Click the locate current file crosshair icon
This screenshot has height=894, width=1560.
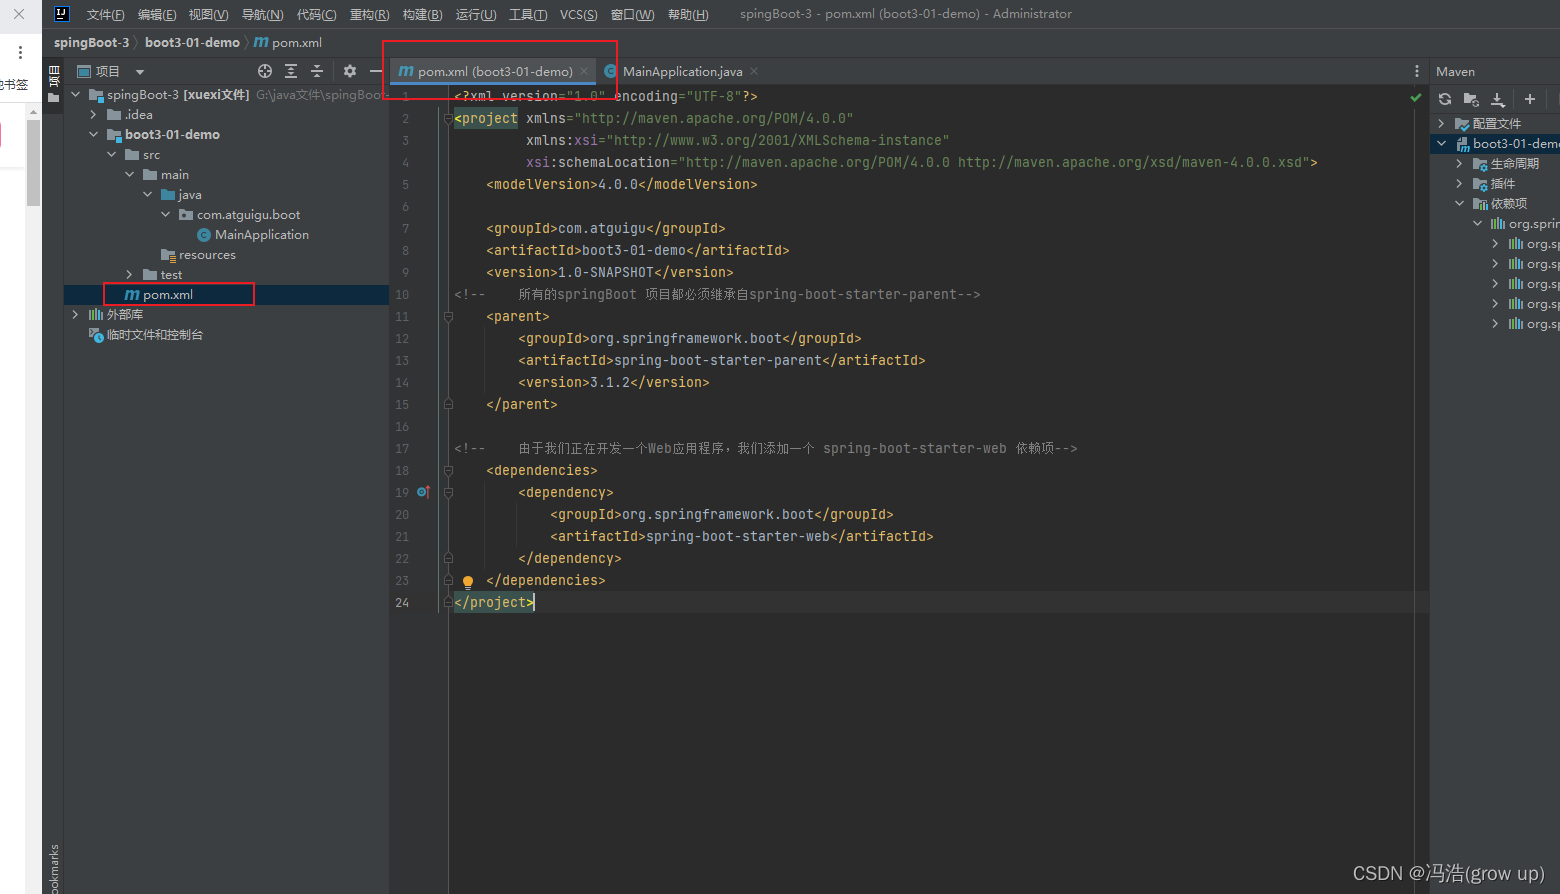[265, 71]
